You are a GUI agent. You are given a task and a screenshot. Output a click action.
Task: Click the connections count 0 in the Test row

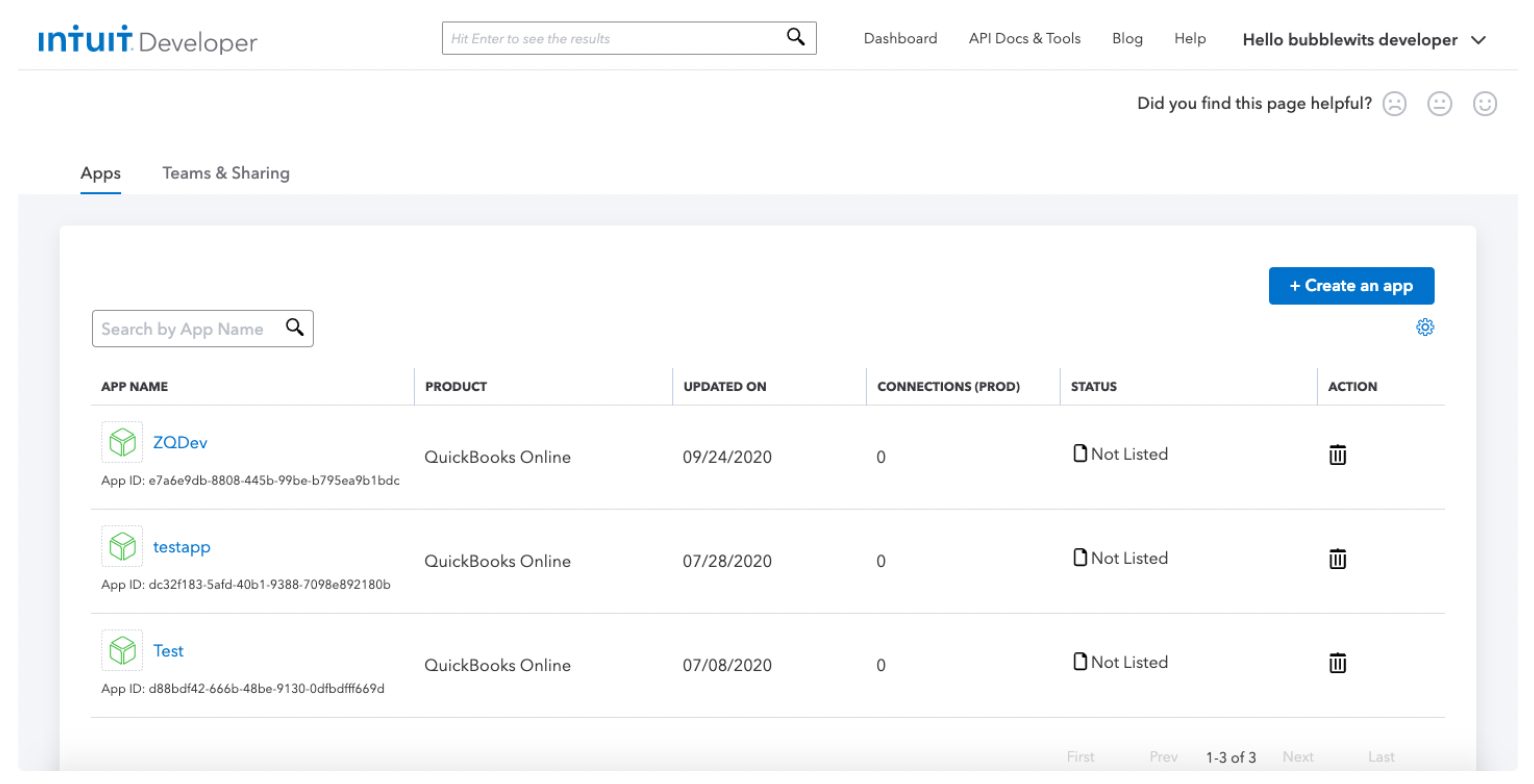pos(881,665)
